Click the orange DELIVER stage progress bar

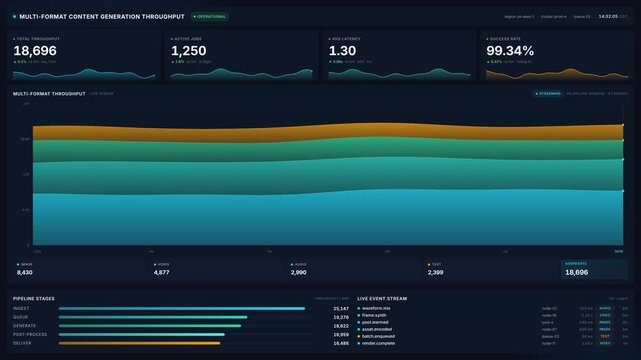click(x=139, y=343)
